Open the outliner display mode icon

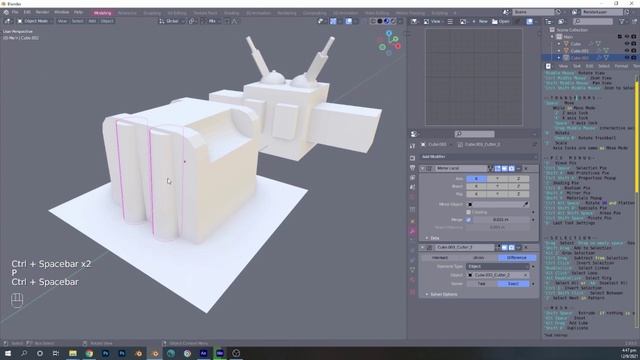(561, 21)
